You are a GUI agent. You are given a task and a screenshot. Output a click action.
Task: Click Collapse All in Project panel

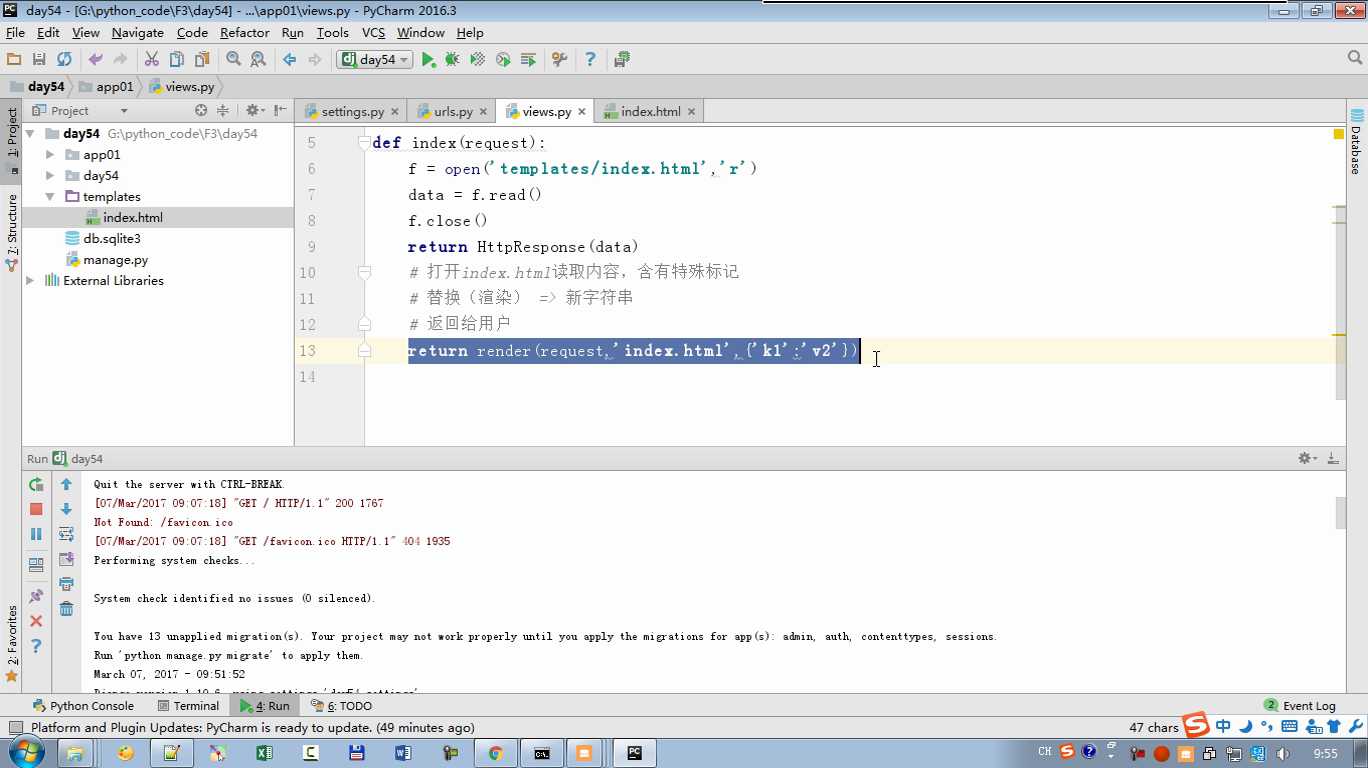[x=223, y=111]
